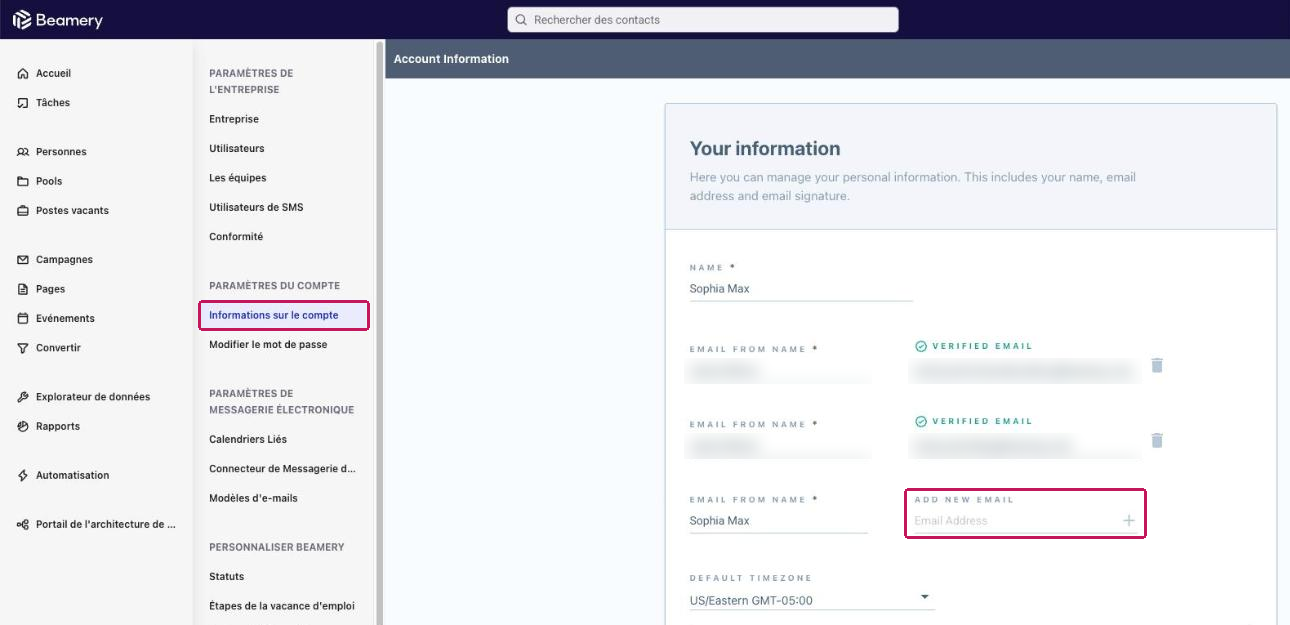
Task: Click the Personnes people icon
Action: pos(23,152)
